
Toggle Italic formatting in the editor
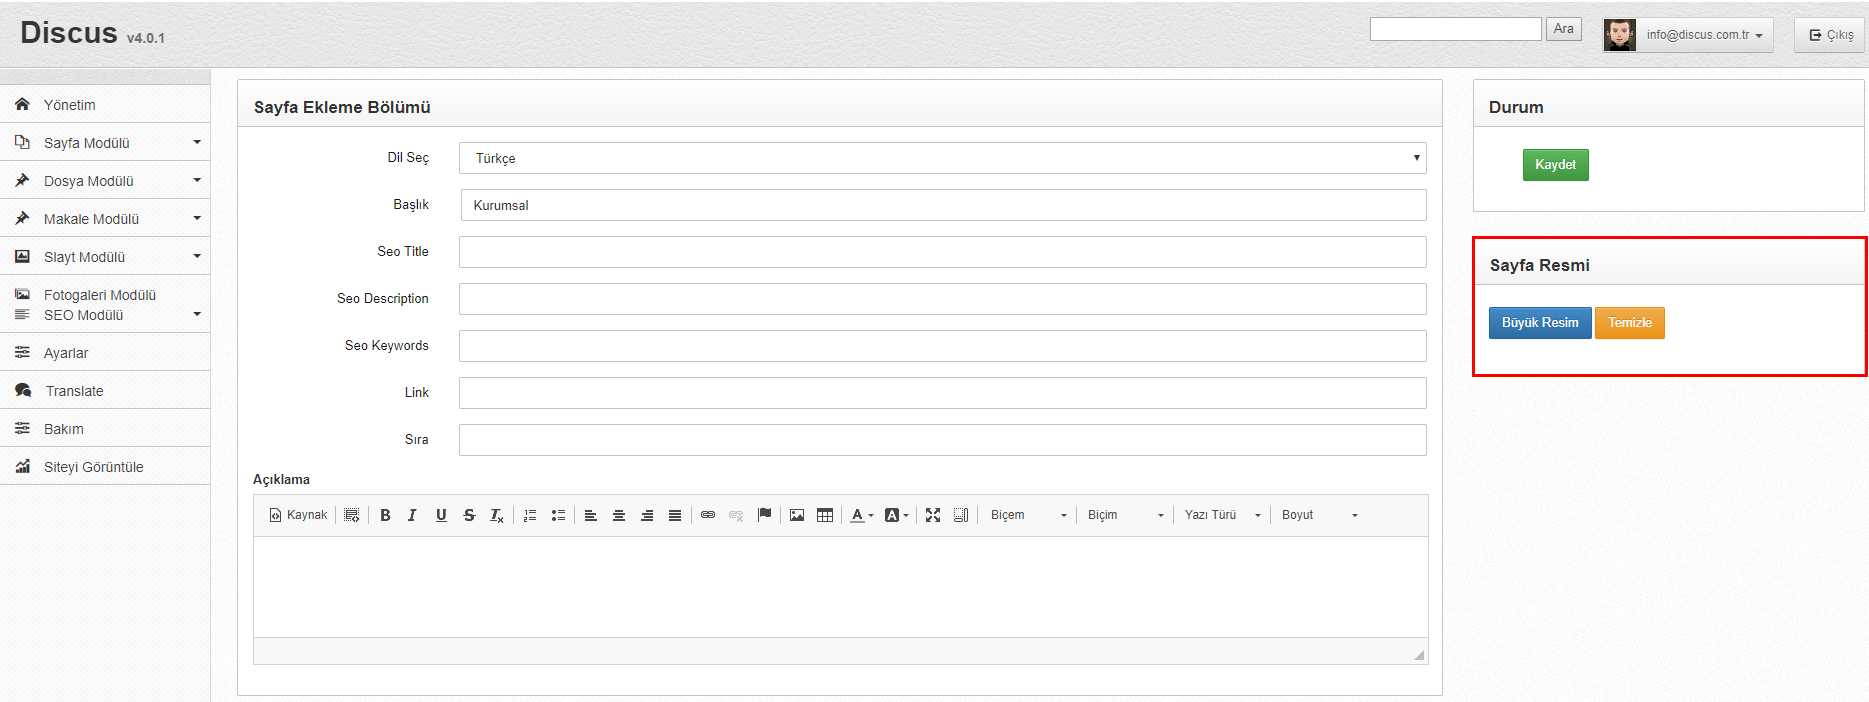tap(412, 515)
